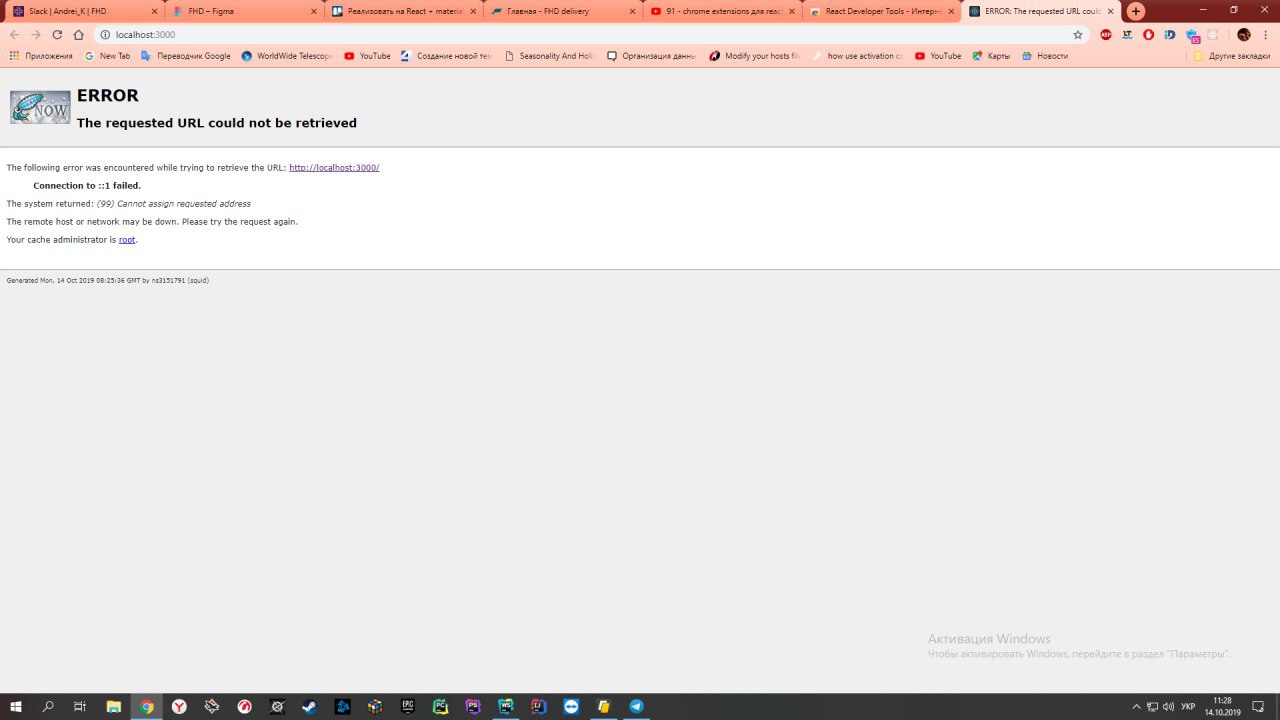
Task: Open the Chrome profile avatar
Action: point(1244,35)
